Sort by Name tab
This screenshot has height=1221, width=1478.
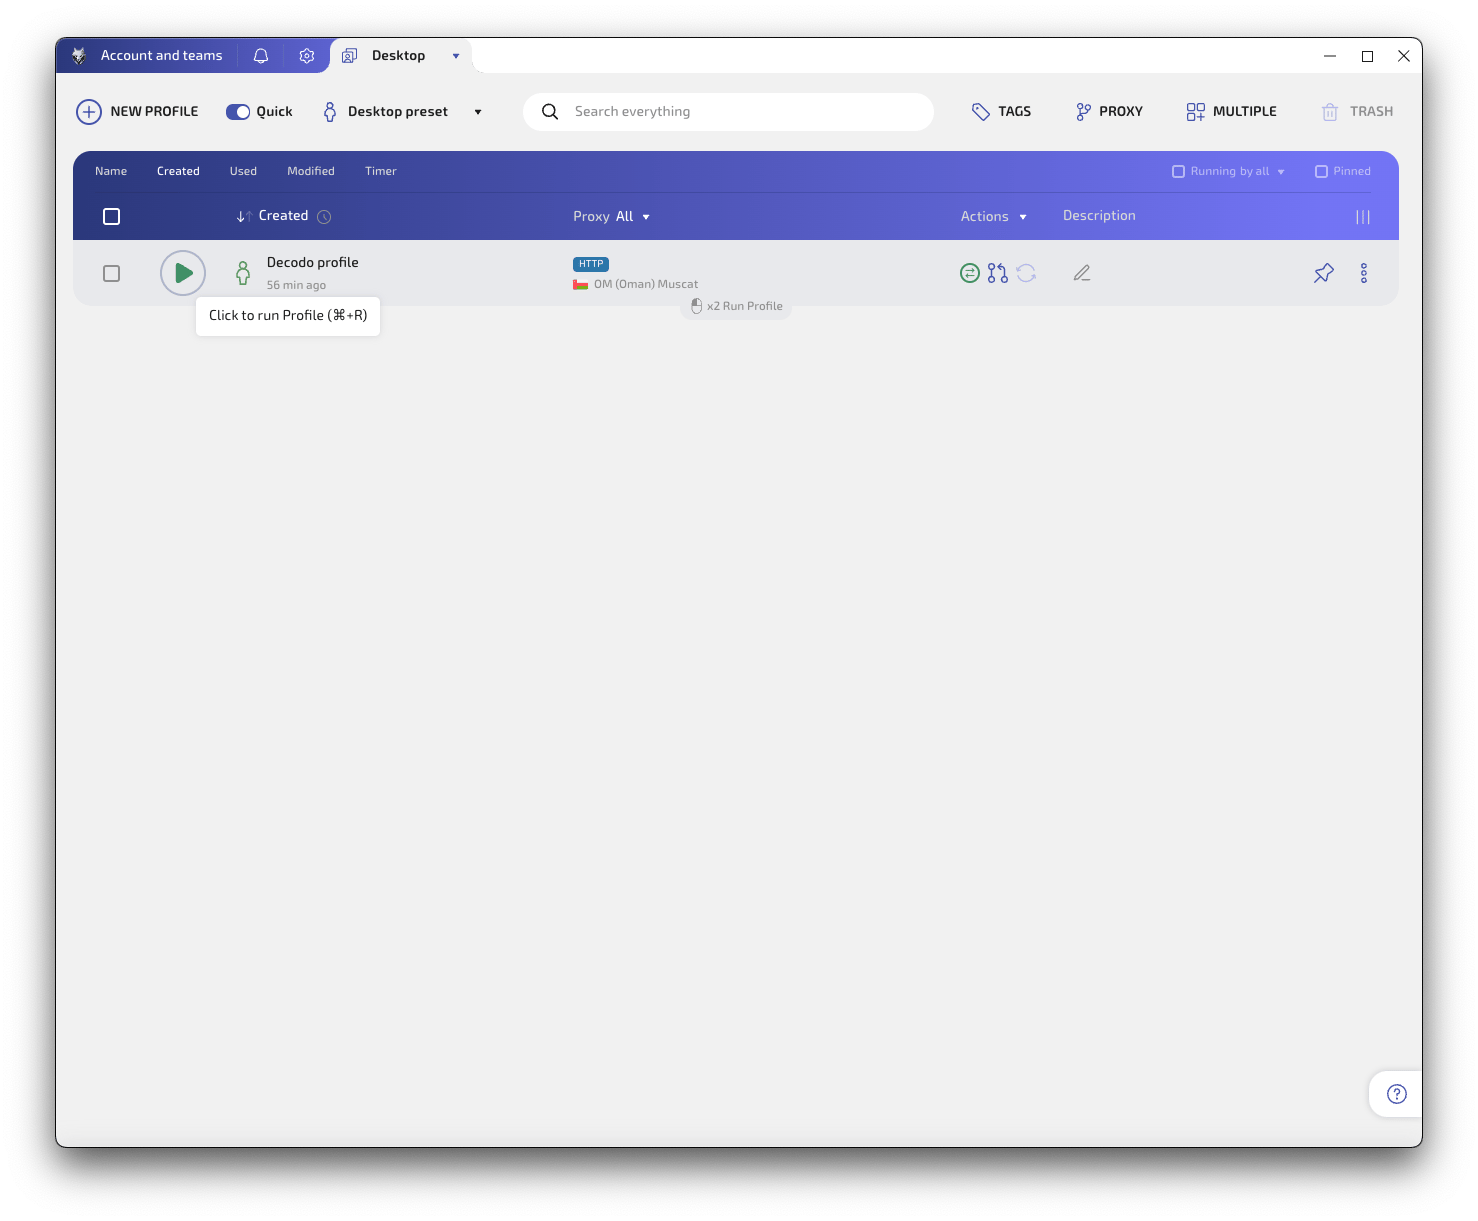[111, 172]
